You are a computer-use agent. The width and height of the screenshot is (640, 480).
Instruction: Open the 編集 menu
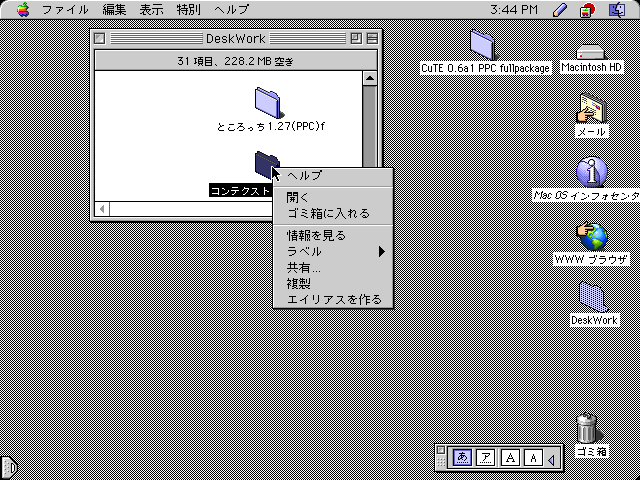click(114, 9)
